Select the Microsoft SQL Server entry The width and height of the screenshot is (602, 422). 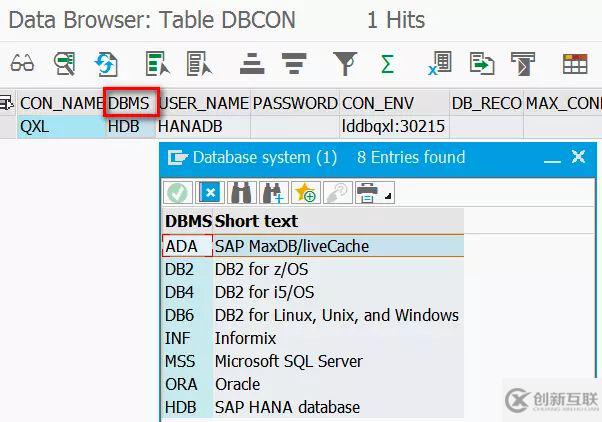coord(313,361)
